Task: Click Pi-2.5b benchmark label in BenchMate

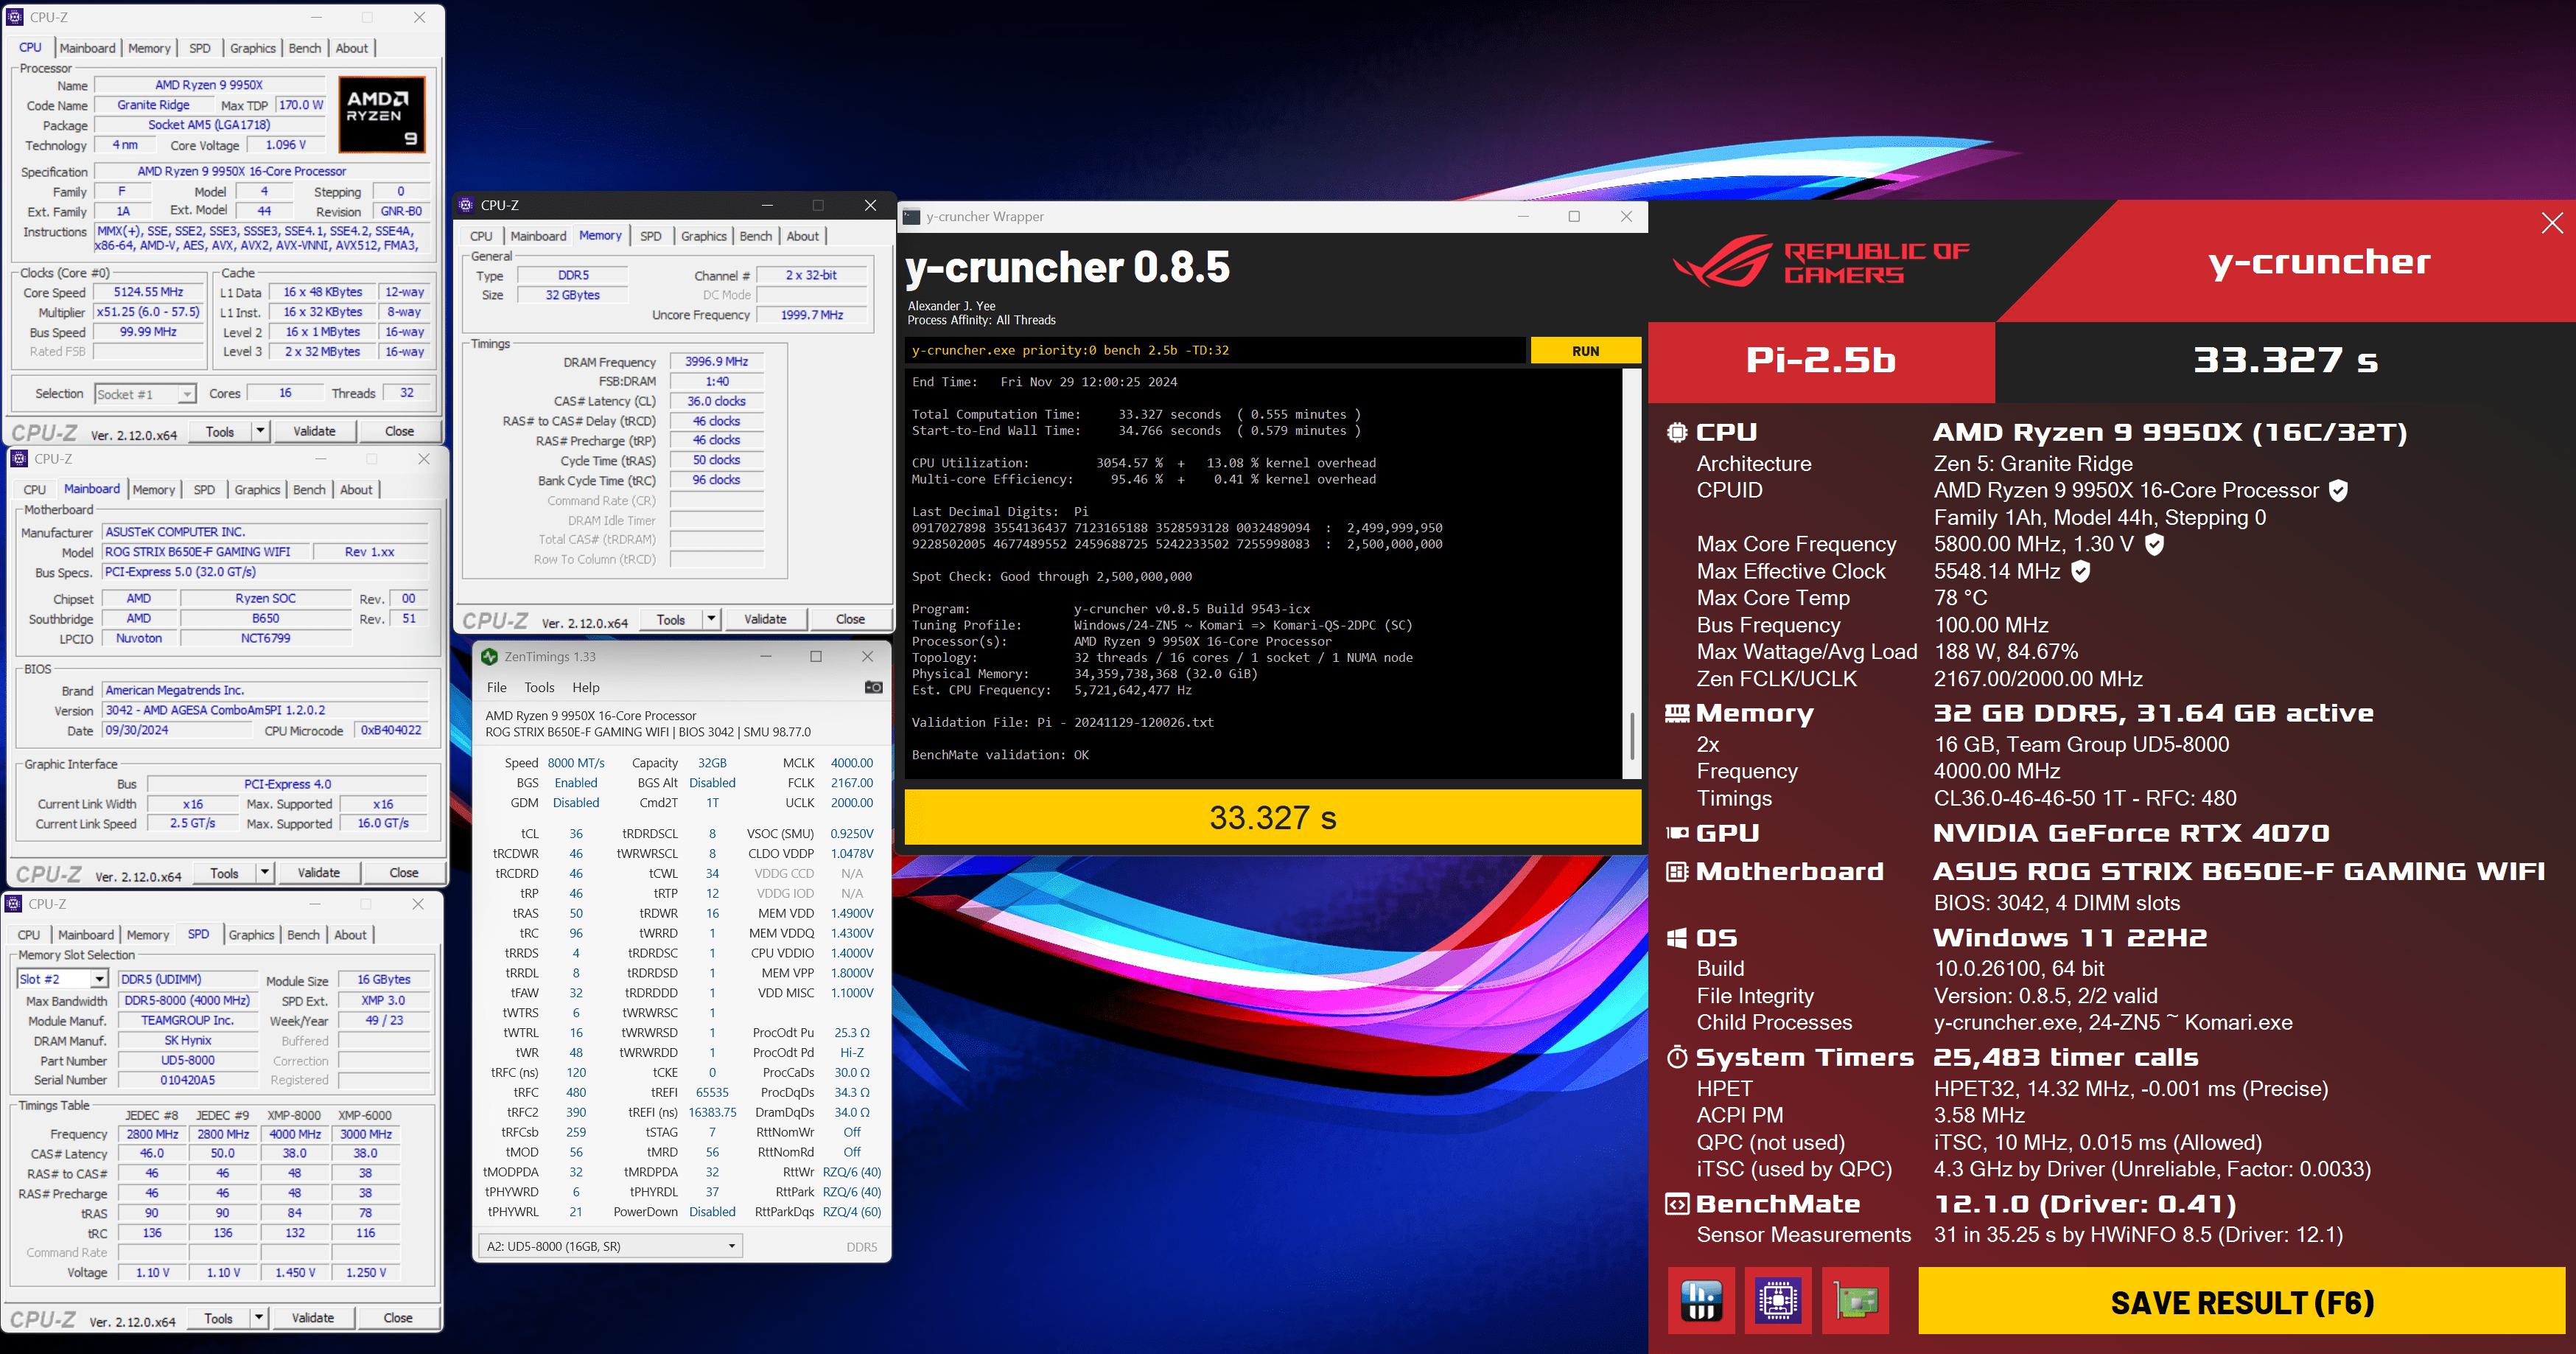Action: tap(1820, 360)
